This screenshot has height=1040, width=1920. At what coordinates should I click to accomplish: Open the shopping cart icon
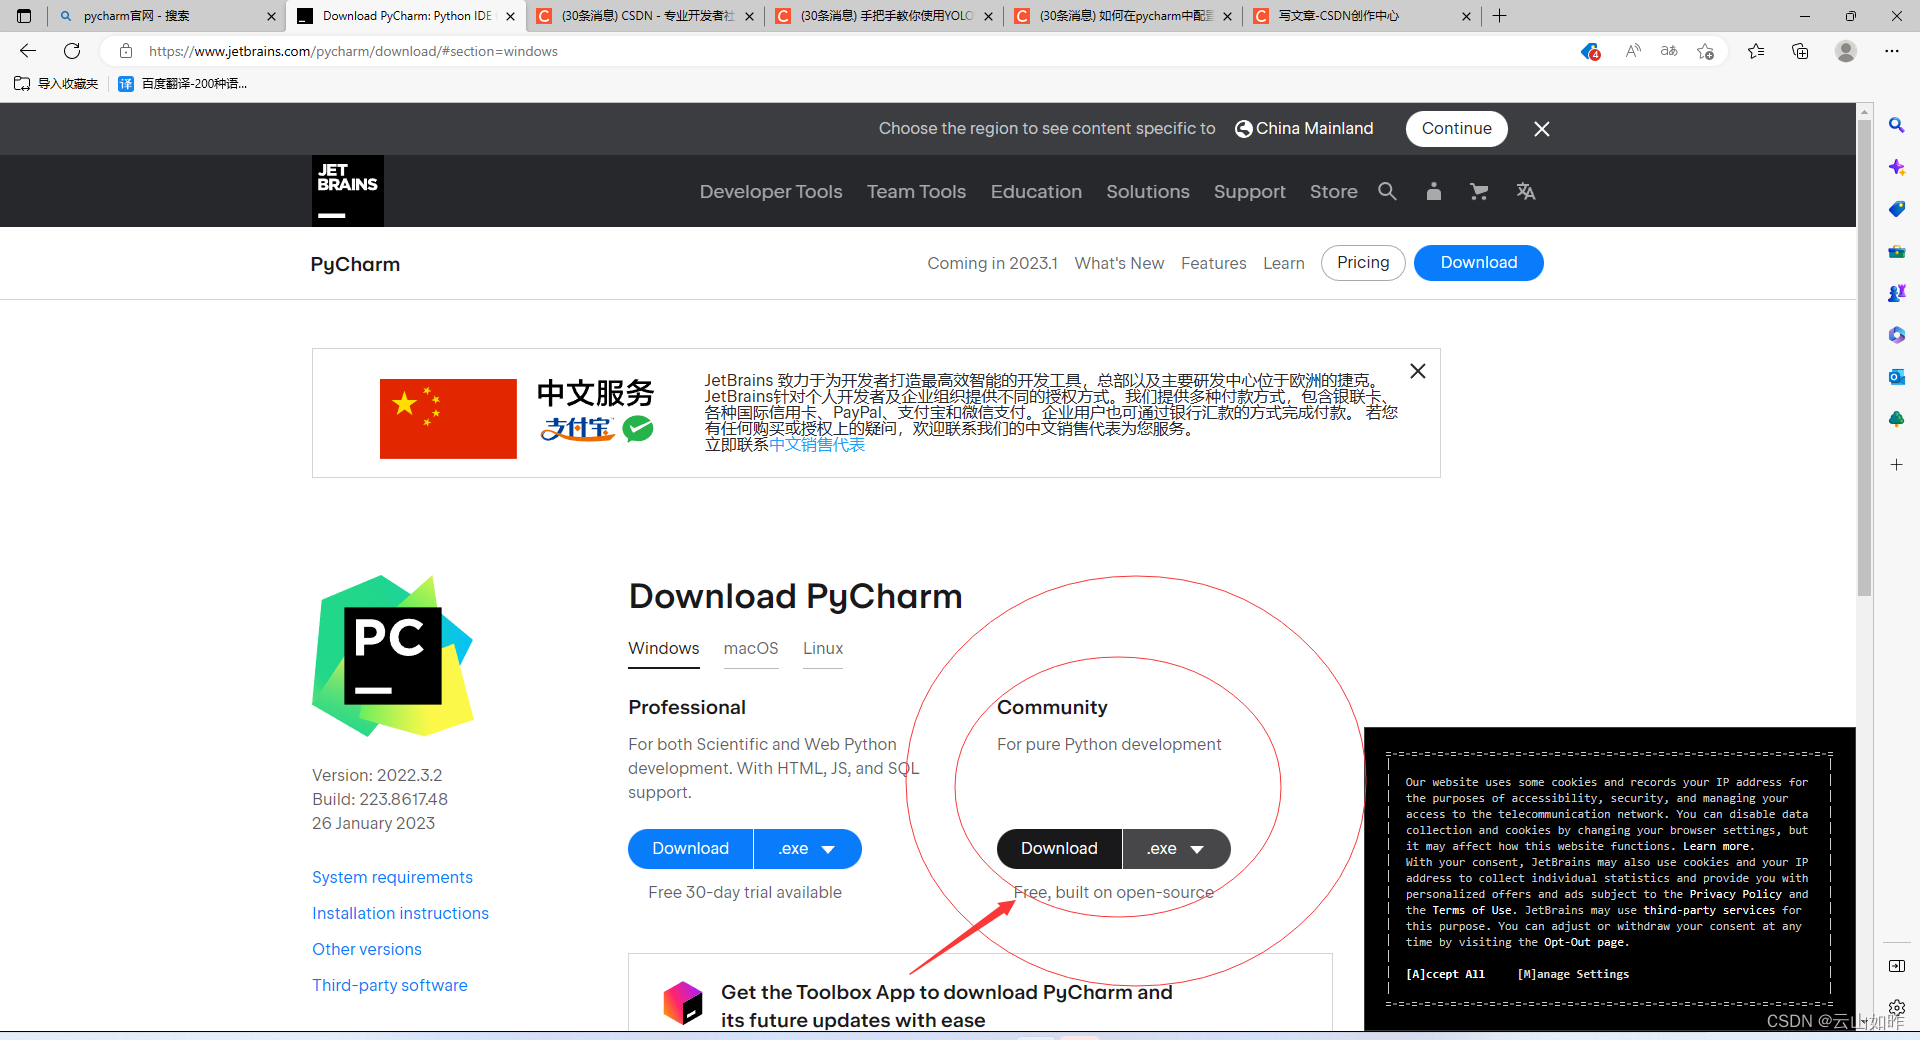click(1479, 191)
